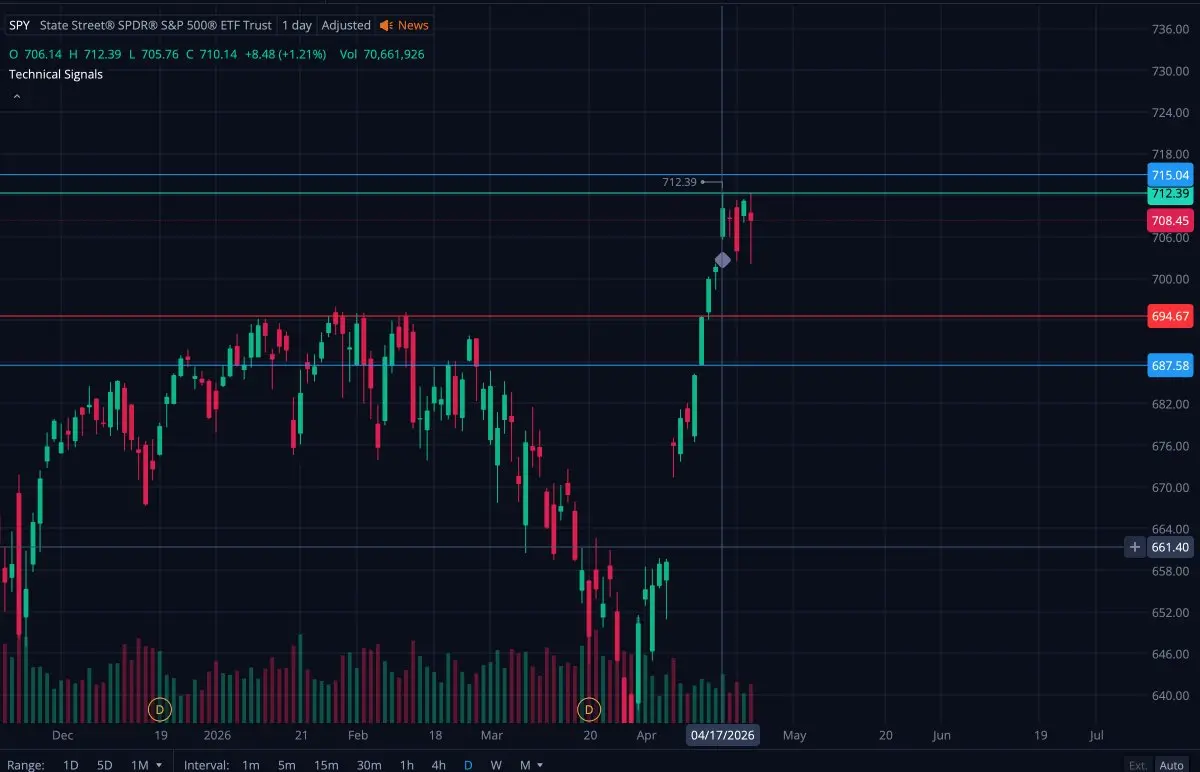The height and width of the screenshot is (772, 1200).
Task: Select the D daily interval
Action: pyautogui.click(x=468, y=765)
